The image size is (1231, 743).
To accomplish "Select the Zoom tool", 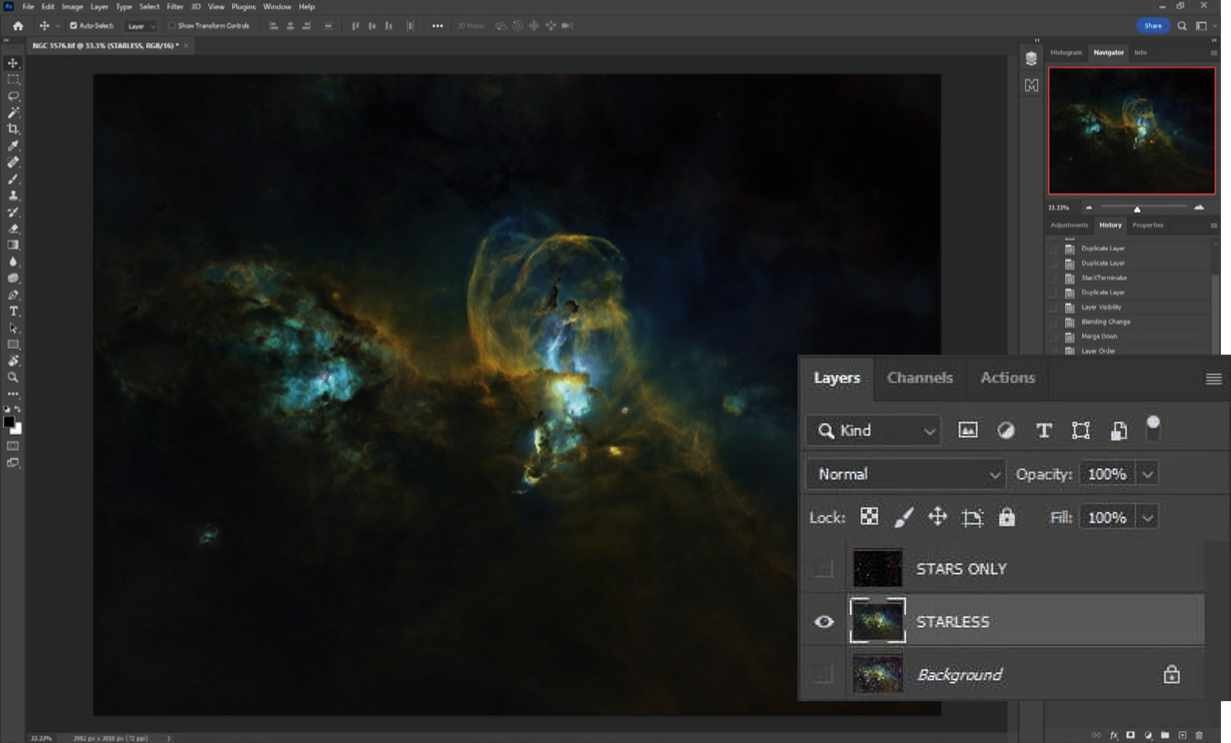I will (x=13, y=378).
